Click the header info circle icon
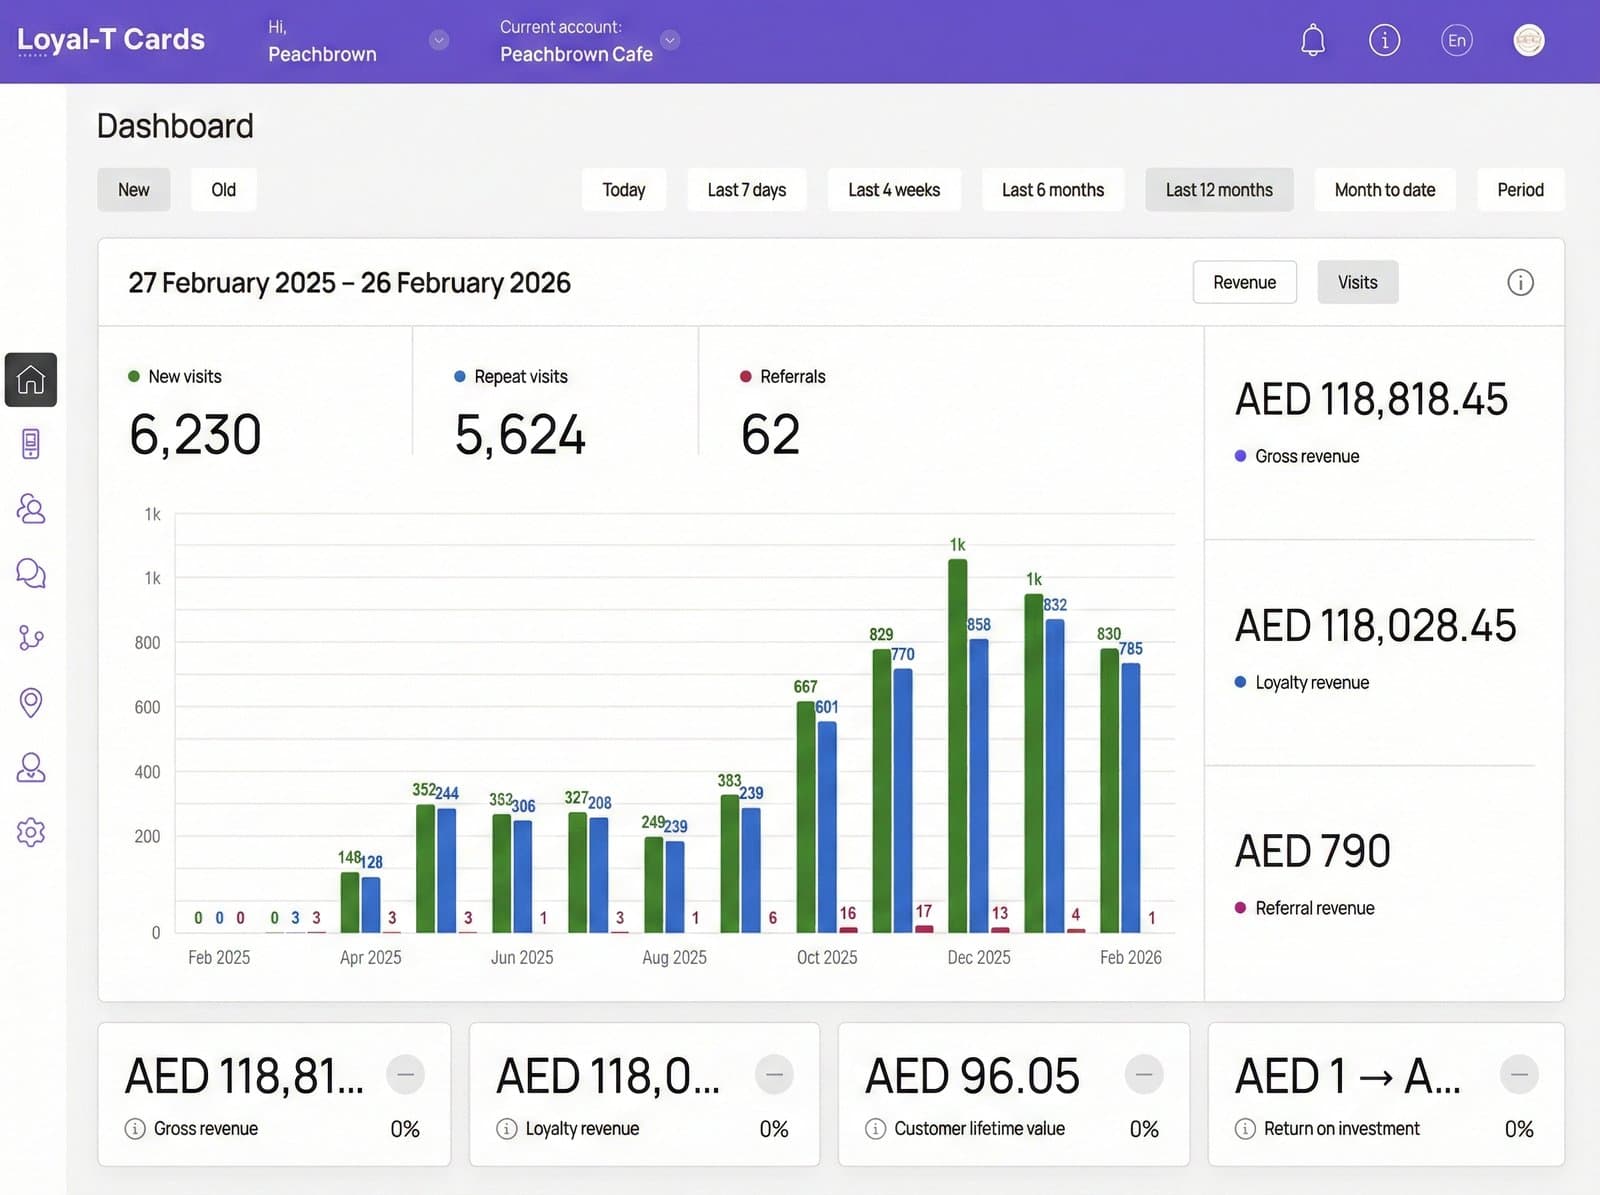The height and width of the screenshot is (1195, 1600). (x=1384, y=40)
